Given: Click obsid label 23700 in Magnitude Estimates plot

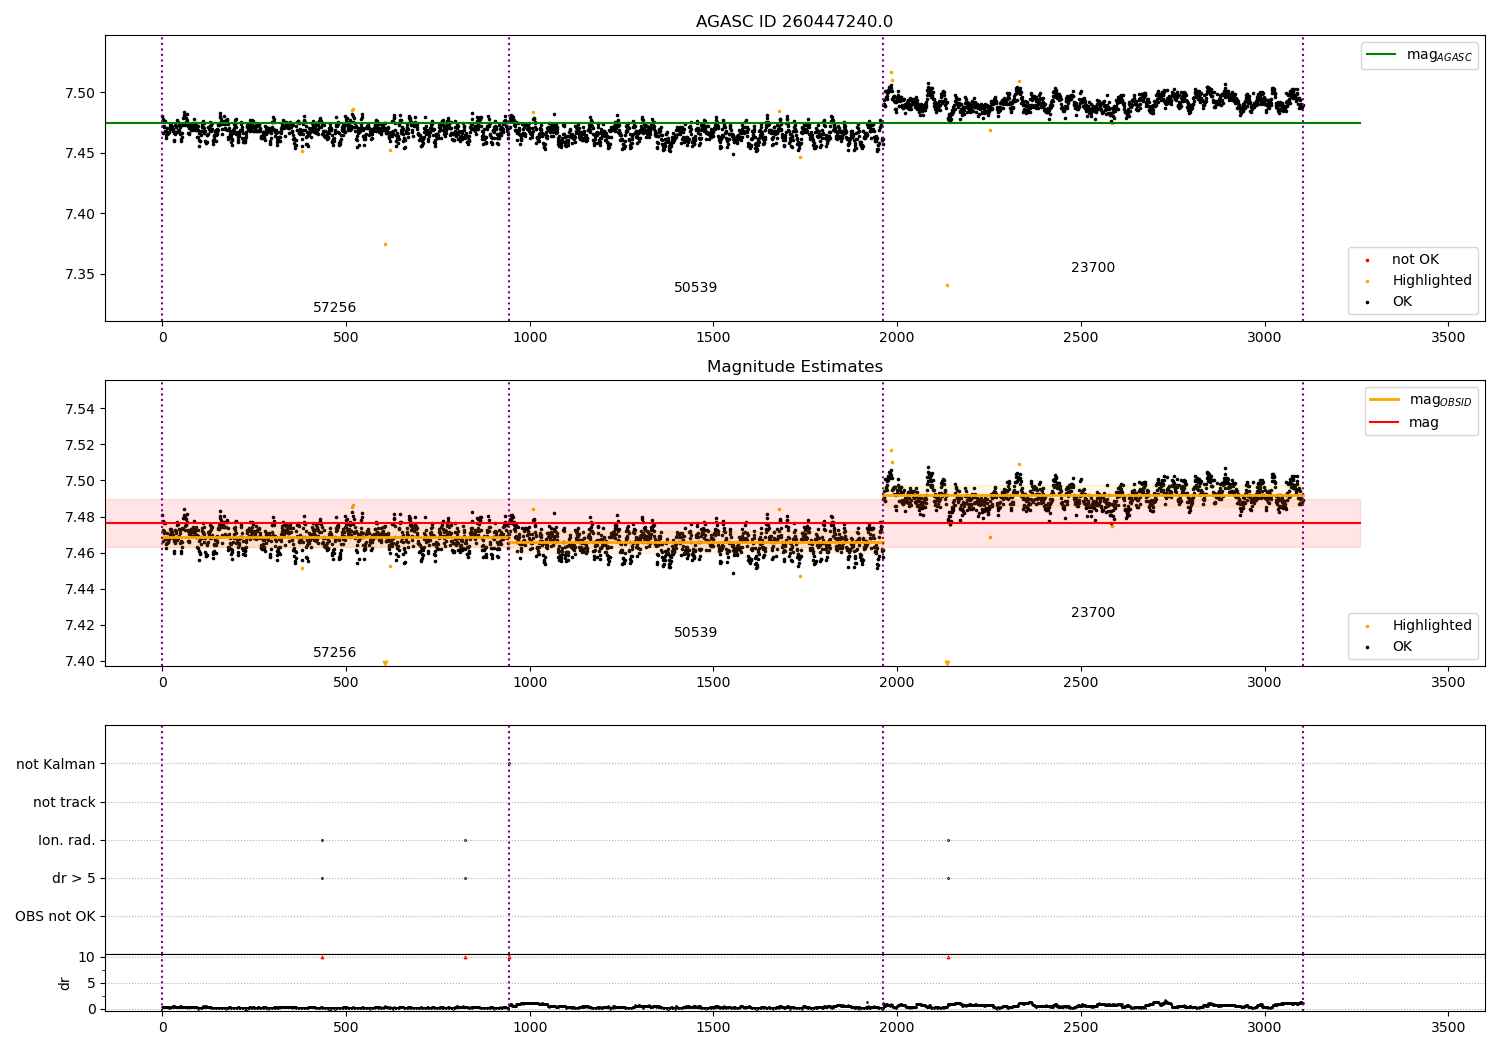Looking at the screenshot, I should [1093, 613].
